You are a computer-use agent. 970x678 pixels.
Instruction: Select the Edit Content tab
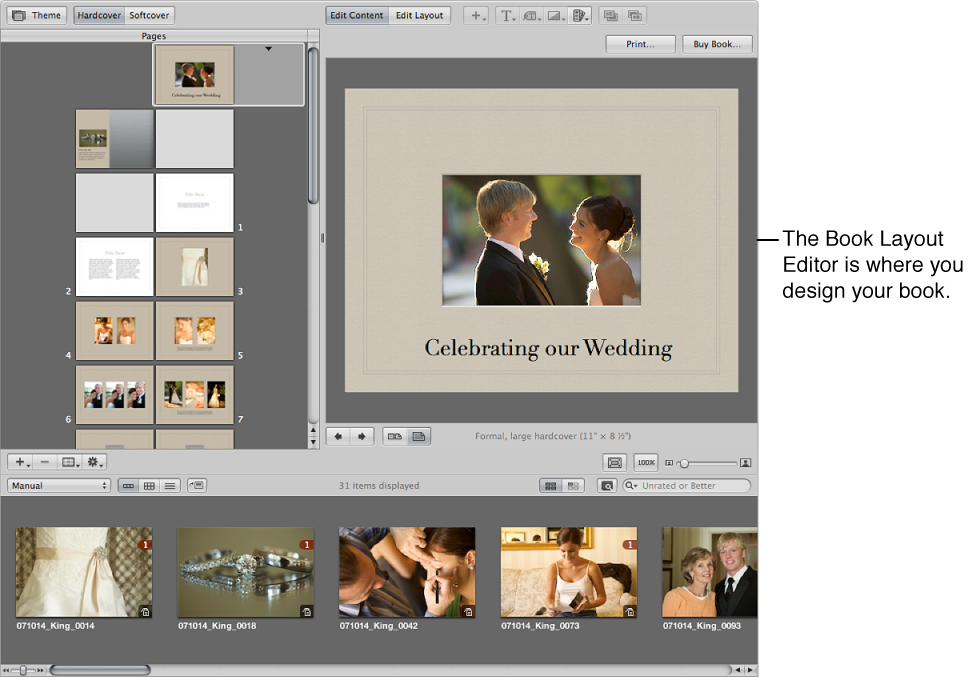(x=357, y=15)
